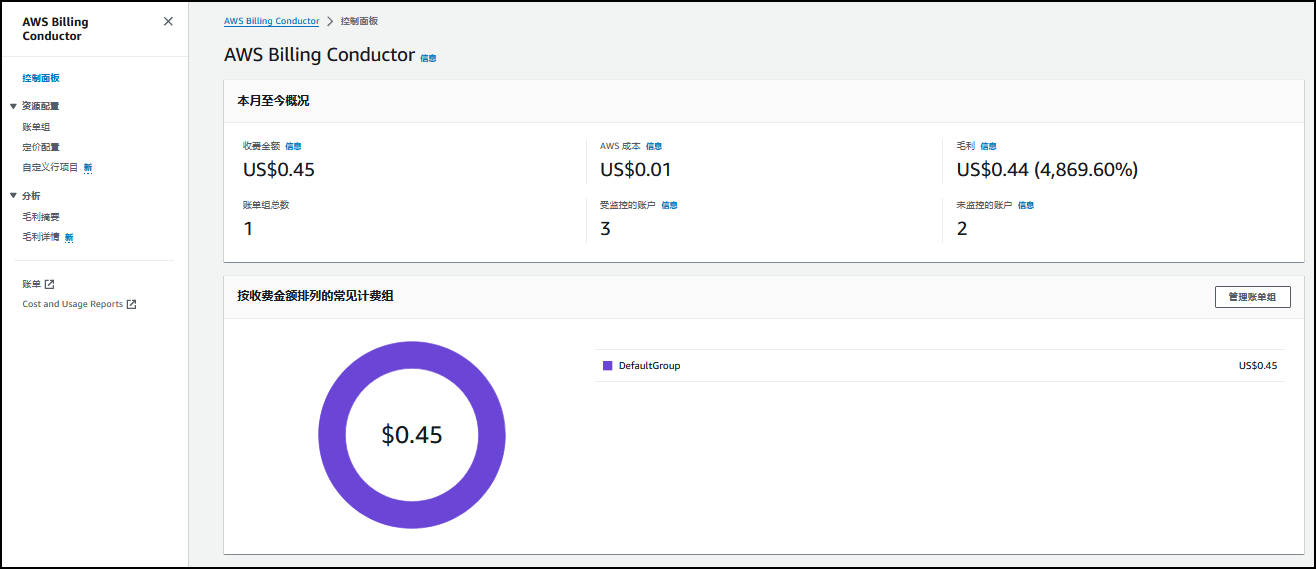
Task: Click 信息 link next to AWS 成本
Action: pos(654,146)
